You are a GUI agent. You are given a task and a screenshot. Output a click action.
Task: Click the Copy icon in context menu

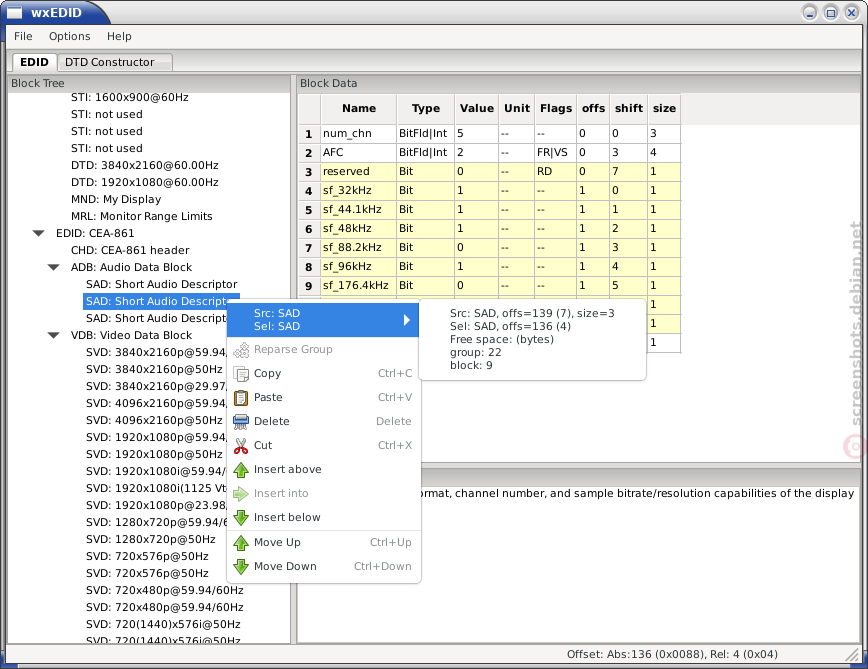(x=241, y=374)
